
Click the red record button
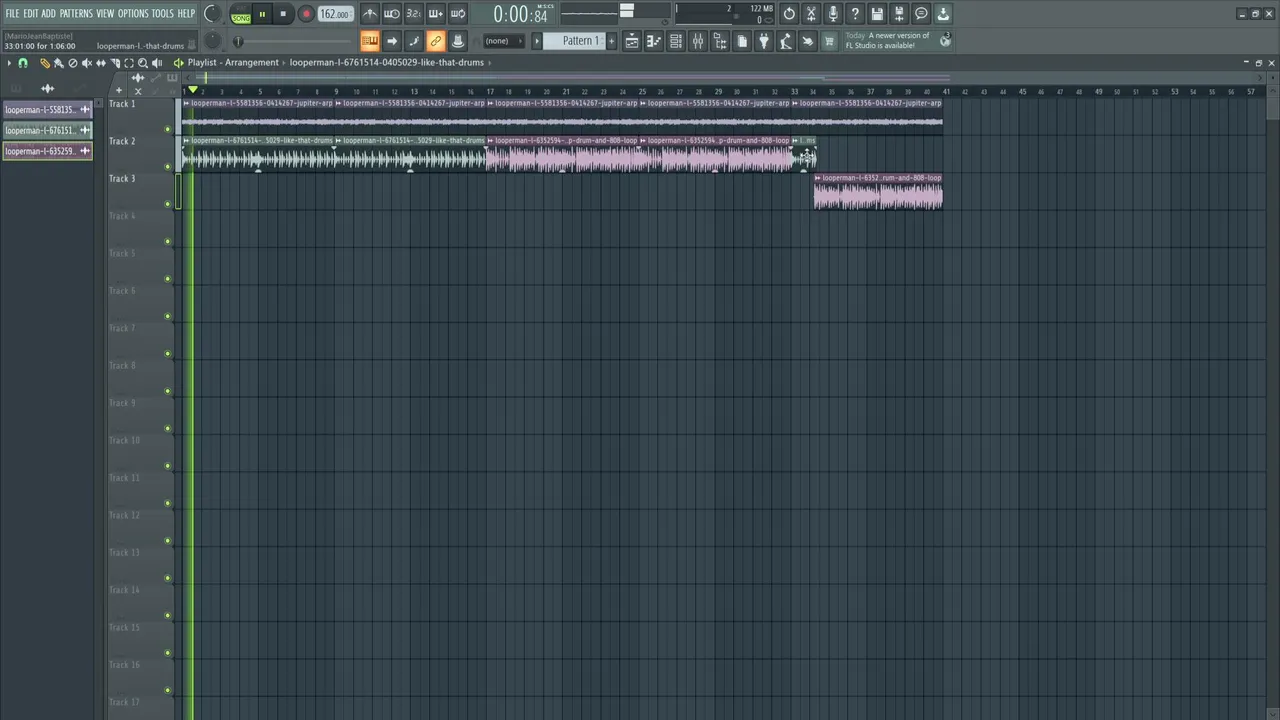point(306,14)
